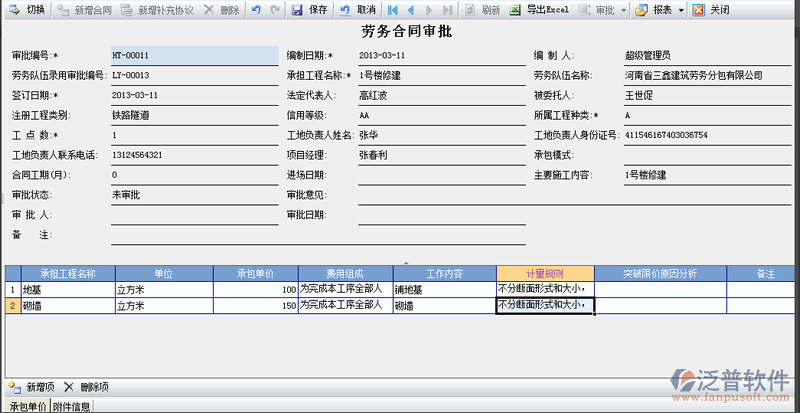Click the 保存 (Save) disk icon
The width and height of the screenshot is (800, 413).
click(x=297, y=9)
